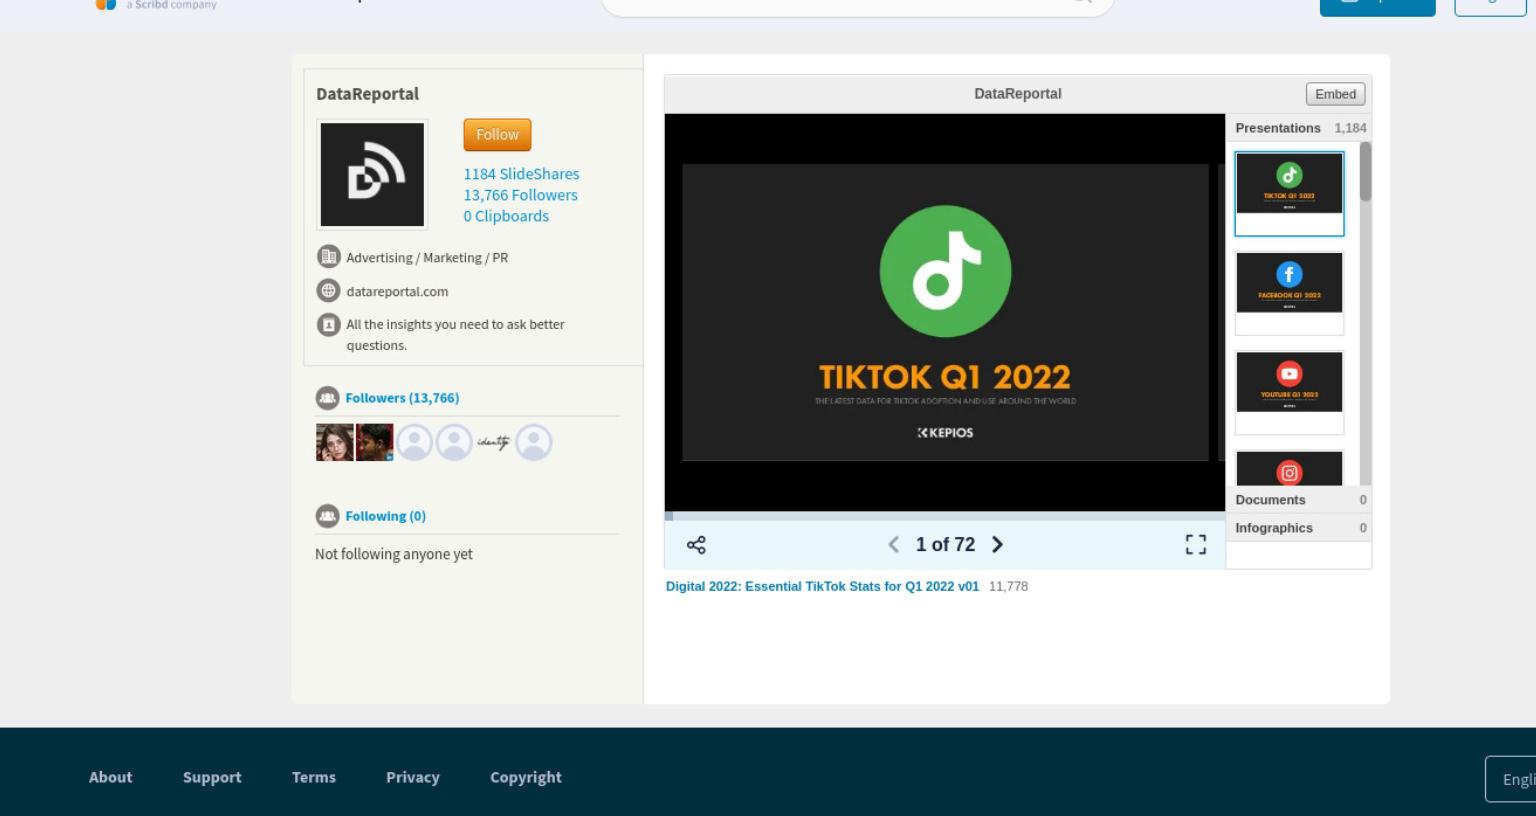Click the 1,184 count beside Presentations
1536x816 pixels.
click(1350, 128)
